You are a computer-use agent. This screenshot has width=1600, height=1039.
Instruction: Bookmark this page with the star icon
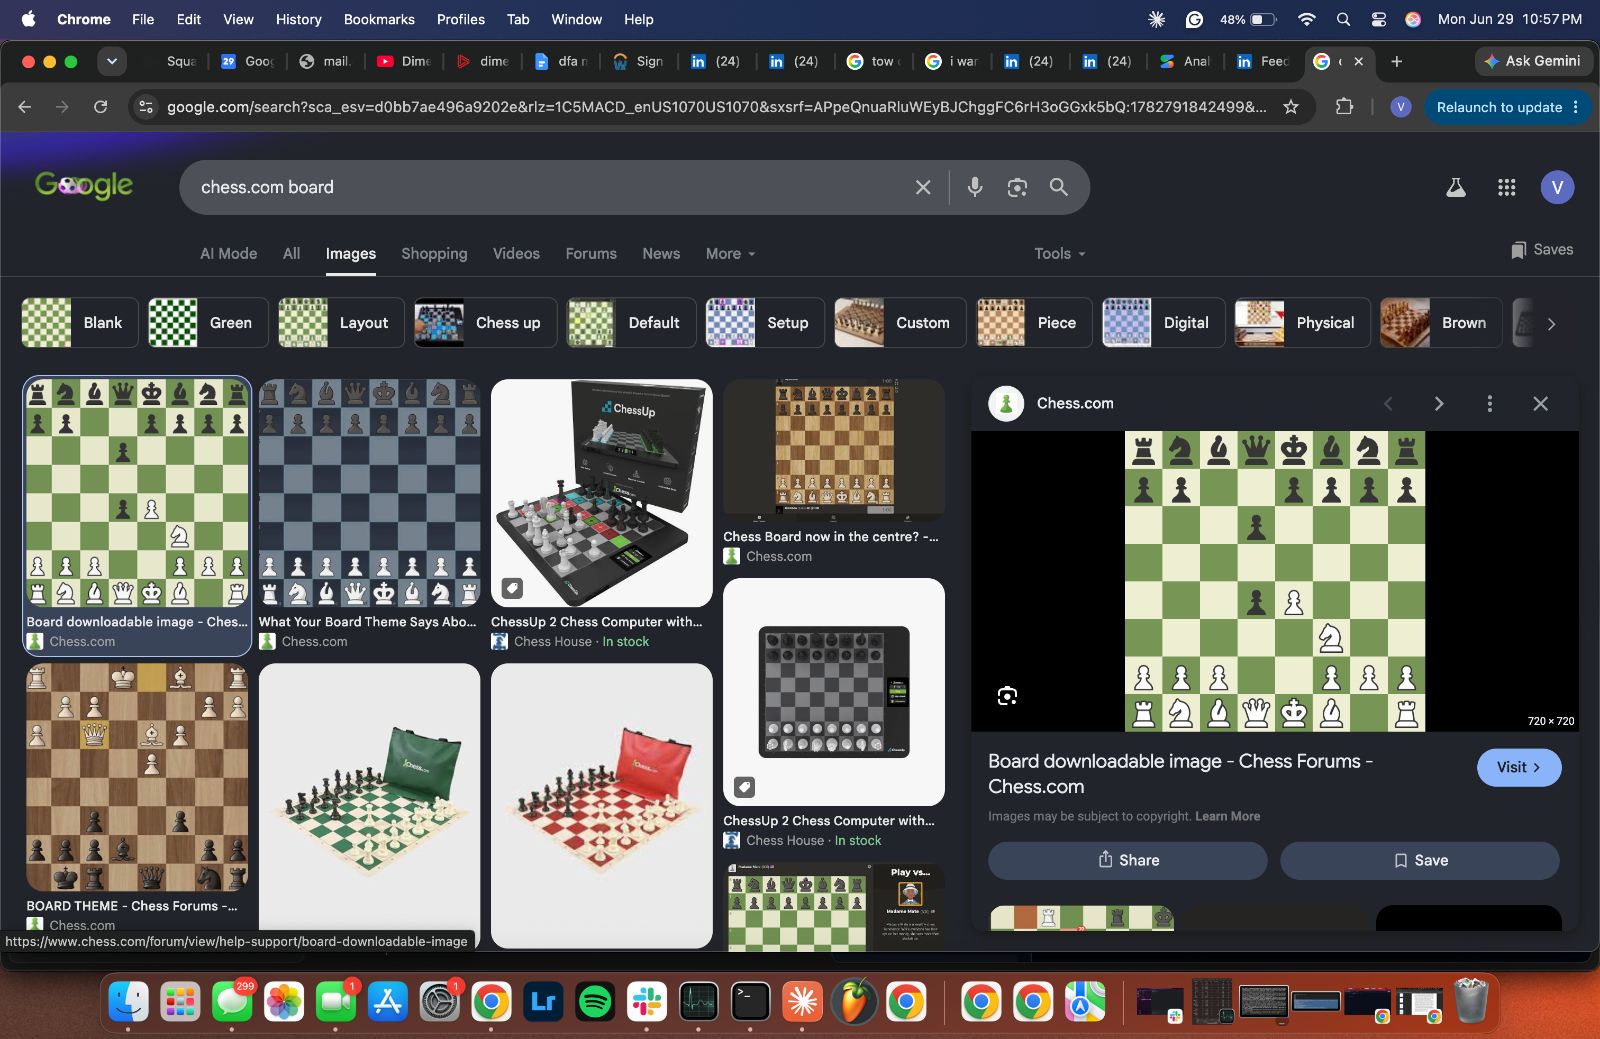(1291, 107)
